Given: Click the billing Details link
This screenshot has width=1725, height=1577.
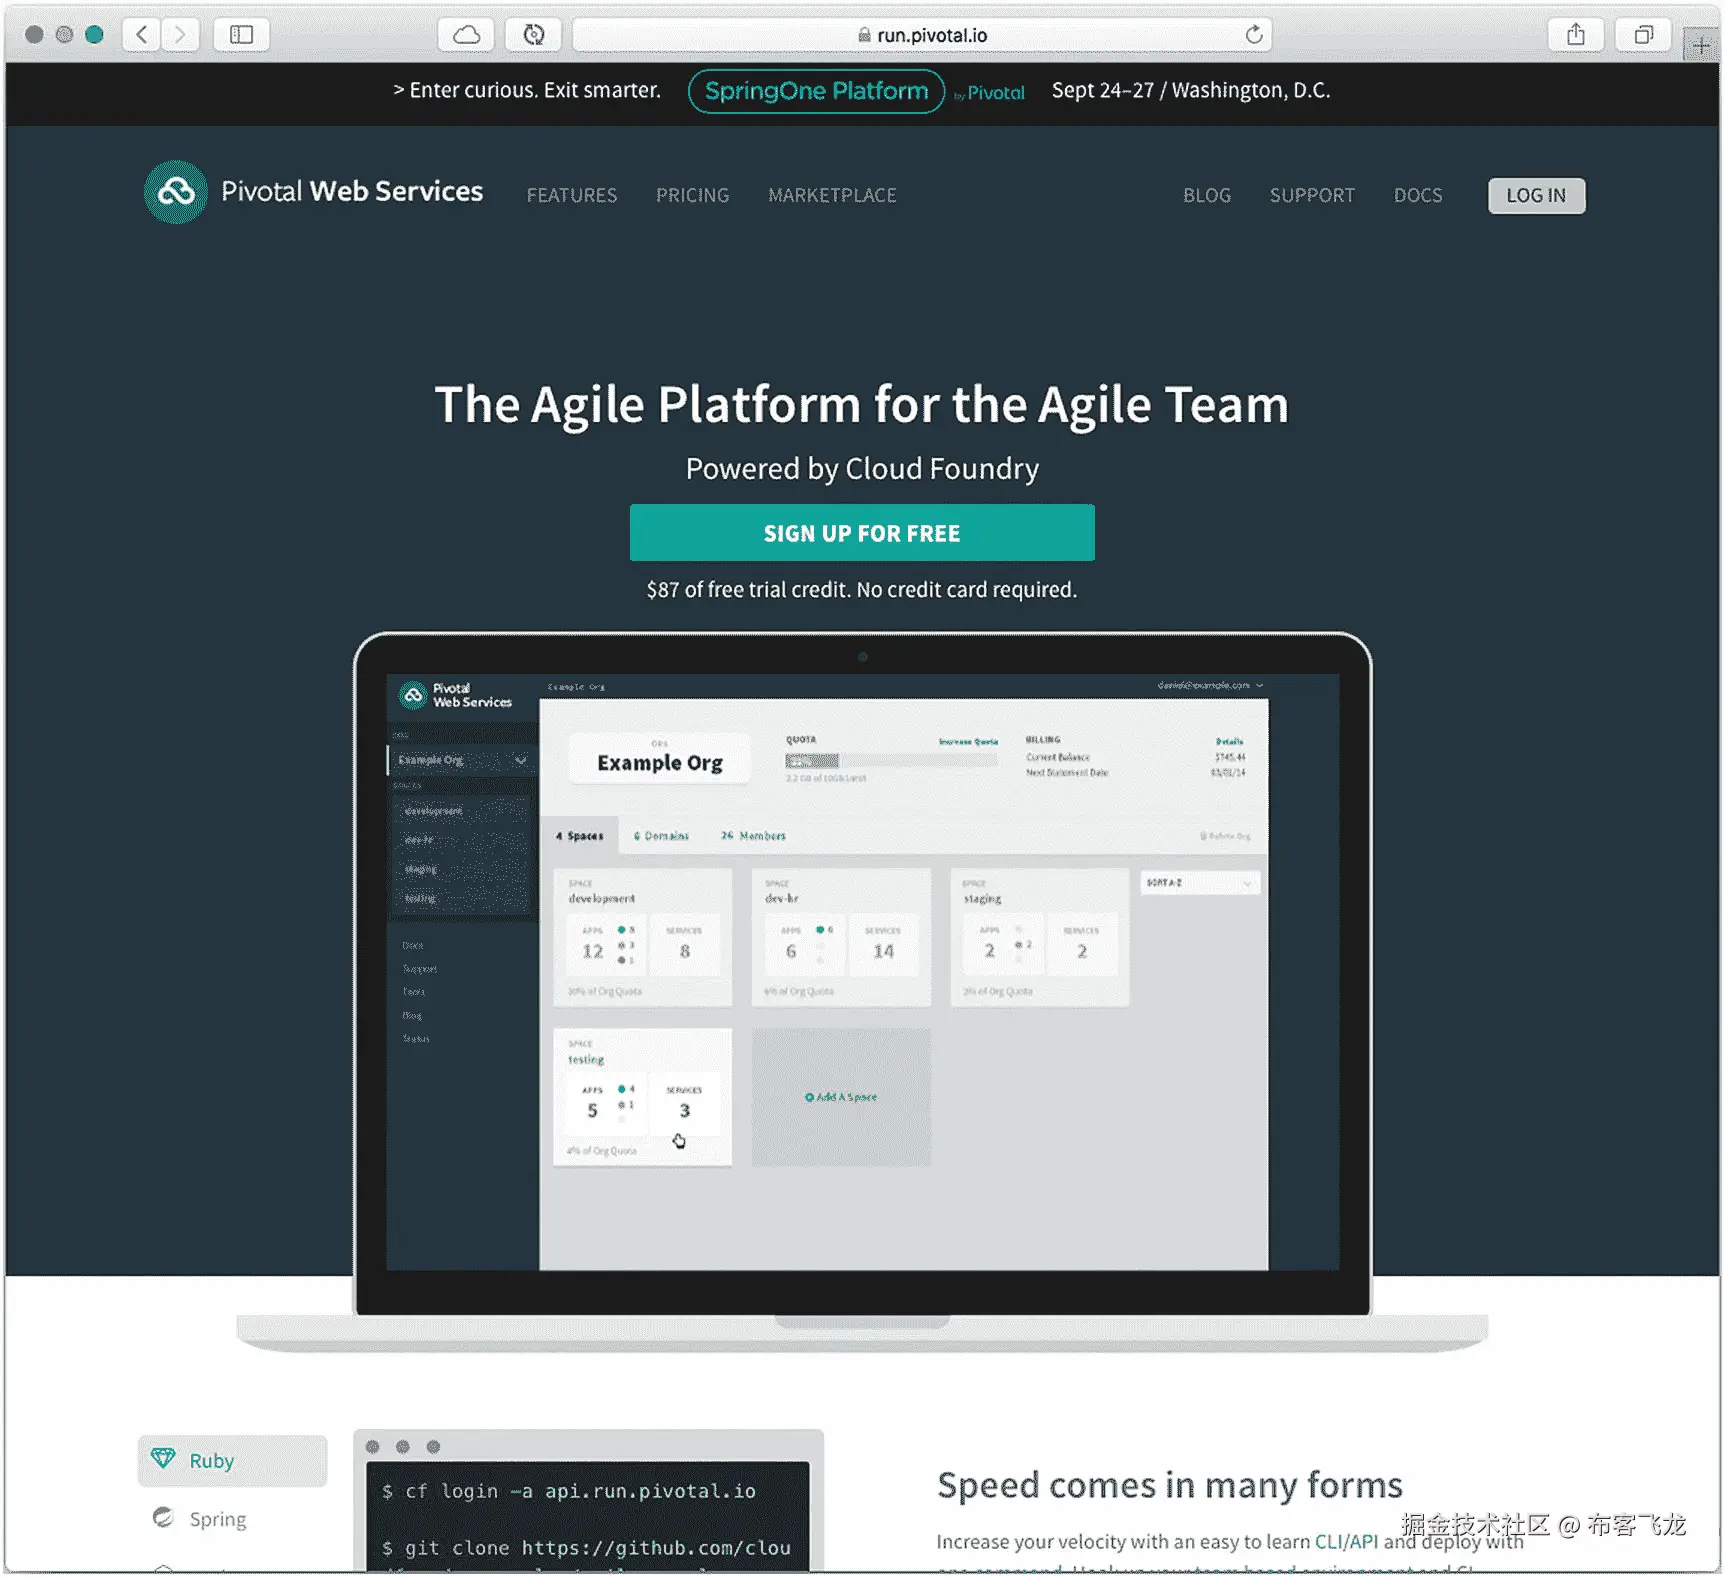Looking at the screenshot, I should 1229,742.
